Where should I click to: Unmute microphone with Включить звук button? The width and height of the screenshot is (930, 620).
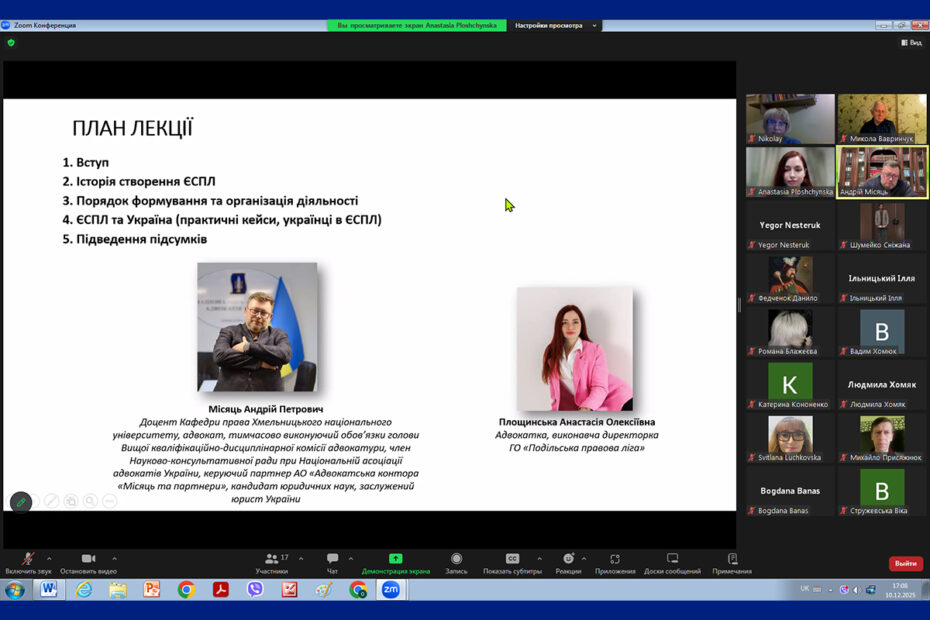(28, 560)
